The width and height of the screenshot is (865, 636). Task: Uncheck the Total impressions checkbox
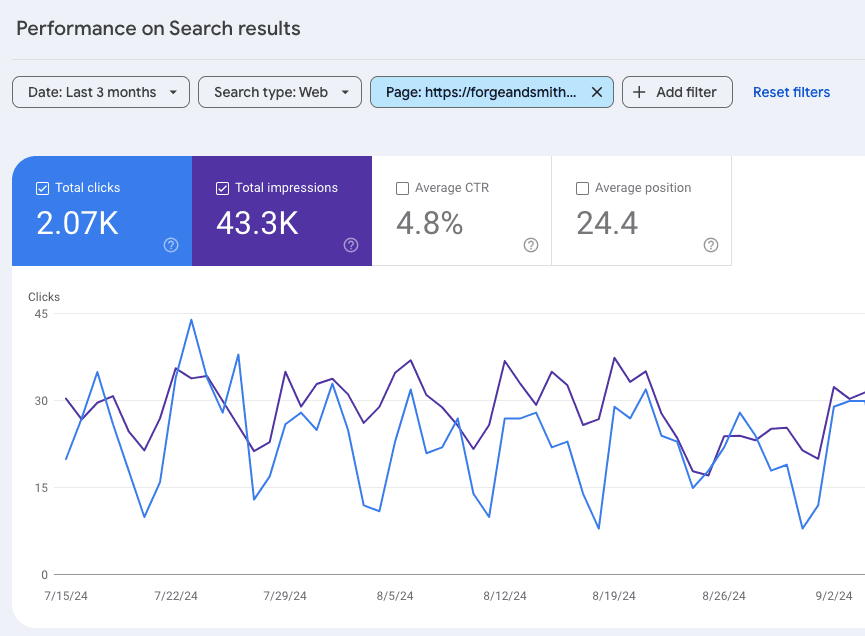(x=222, y=188)
